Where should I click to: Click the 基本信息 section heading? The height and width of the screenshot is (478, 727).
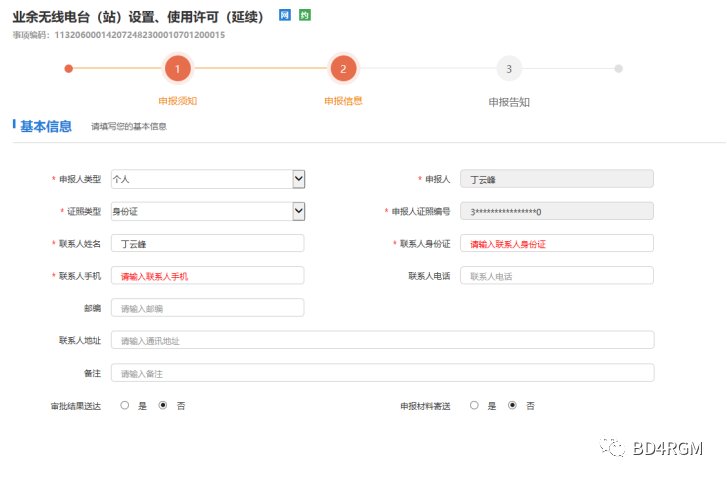[46, 126]
